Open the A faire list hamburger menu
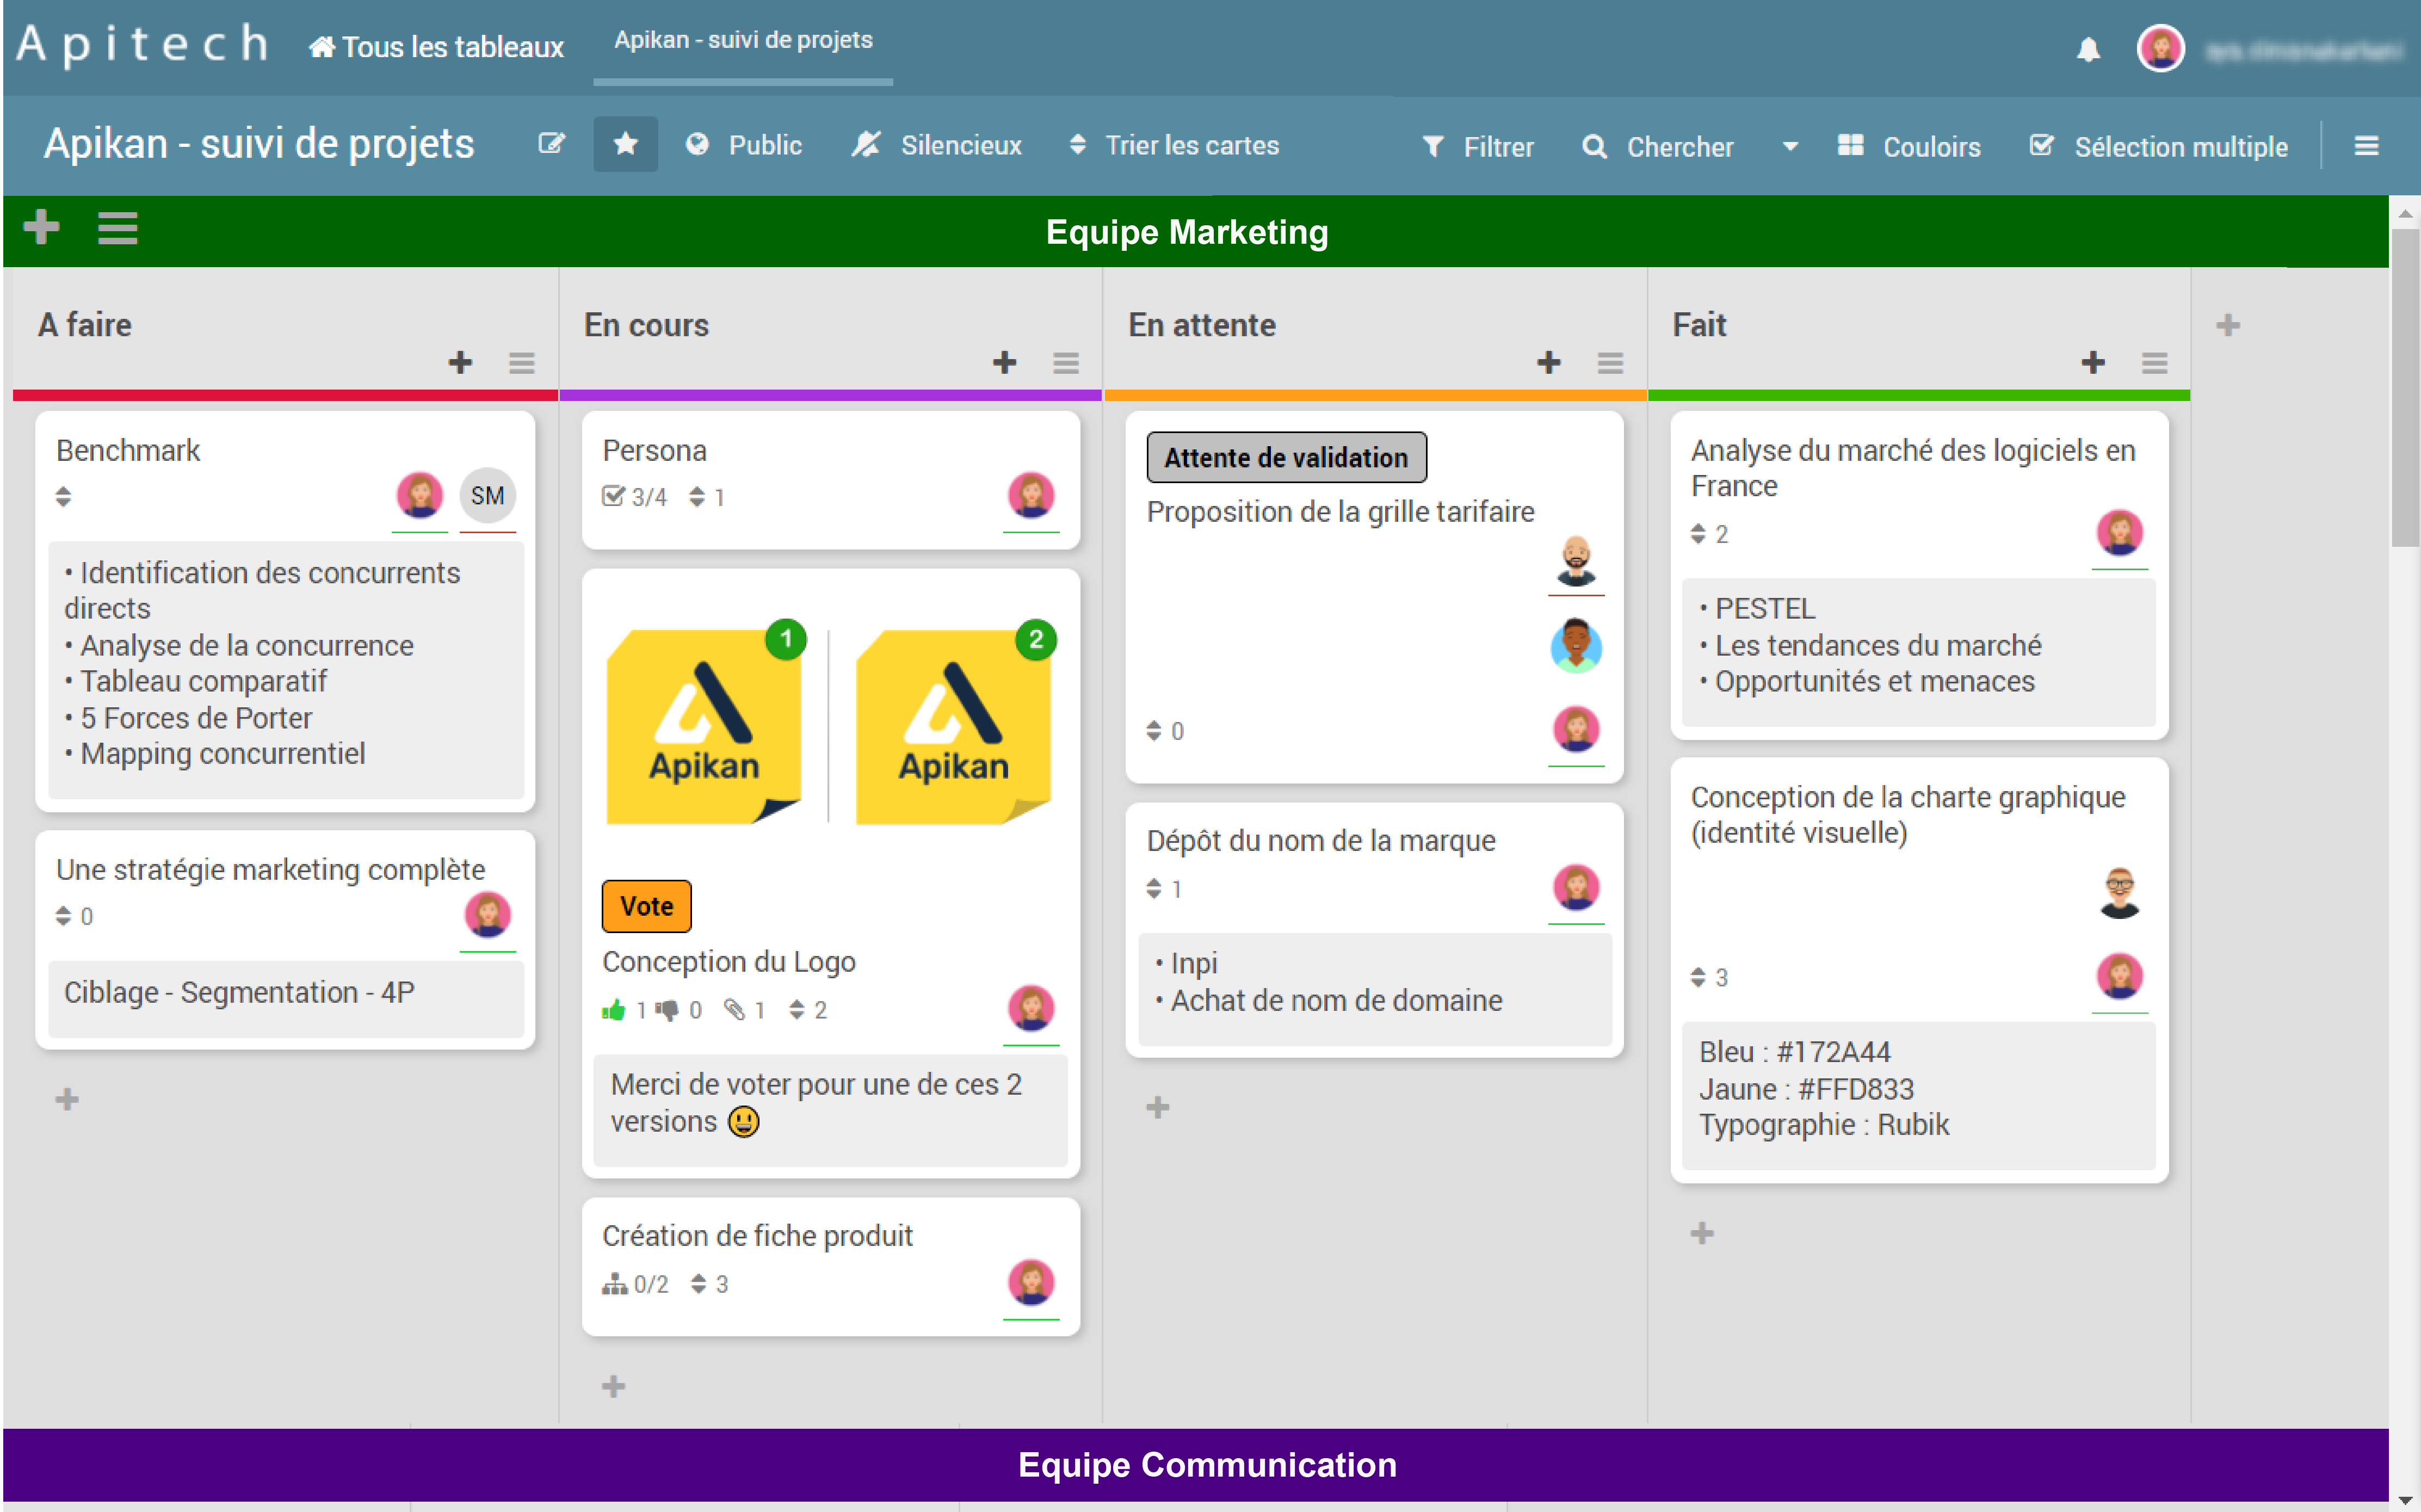Image resolution: width=2421 pixels, height=1512 pixels. click(x=521, y=363)
